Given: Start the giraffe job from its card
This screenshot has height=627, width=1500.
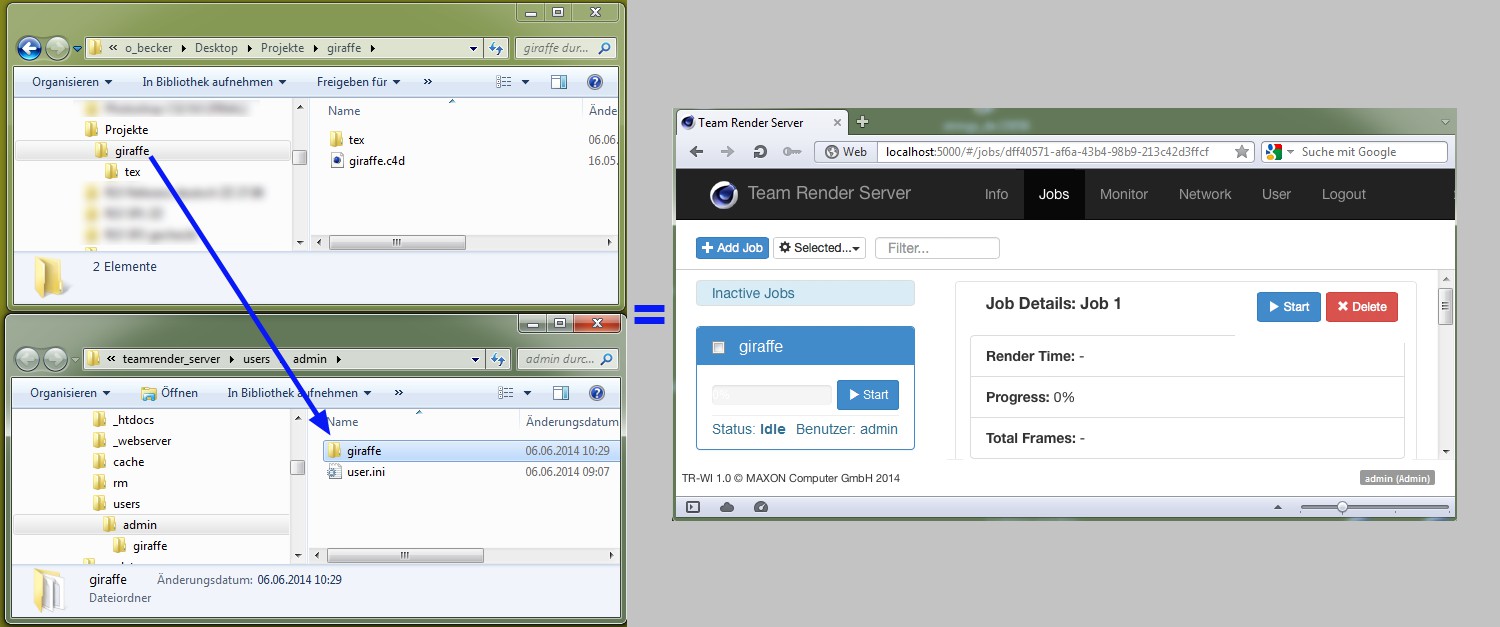Looking at the screenshot, I should [x=868, y=395].
